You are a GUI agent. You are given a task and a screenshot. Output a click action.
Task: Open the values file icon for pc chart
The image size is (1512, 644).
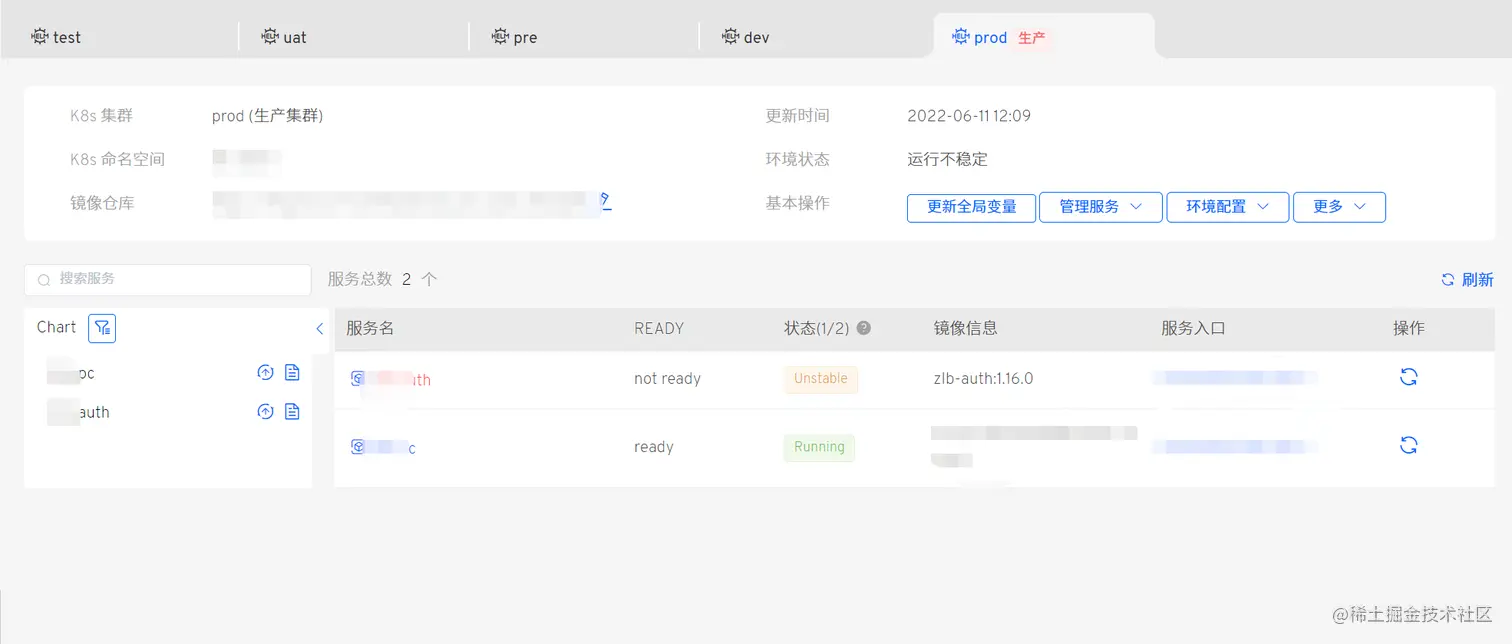click(x=292, y=373)
